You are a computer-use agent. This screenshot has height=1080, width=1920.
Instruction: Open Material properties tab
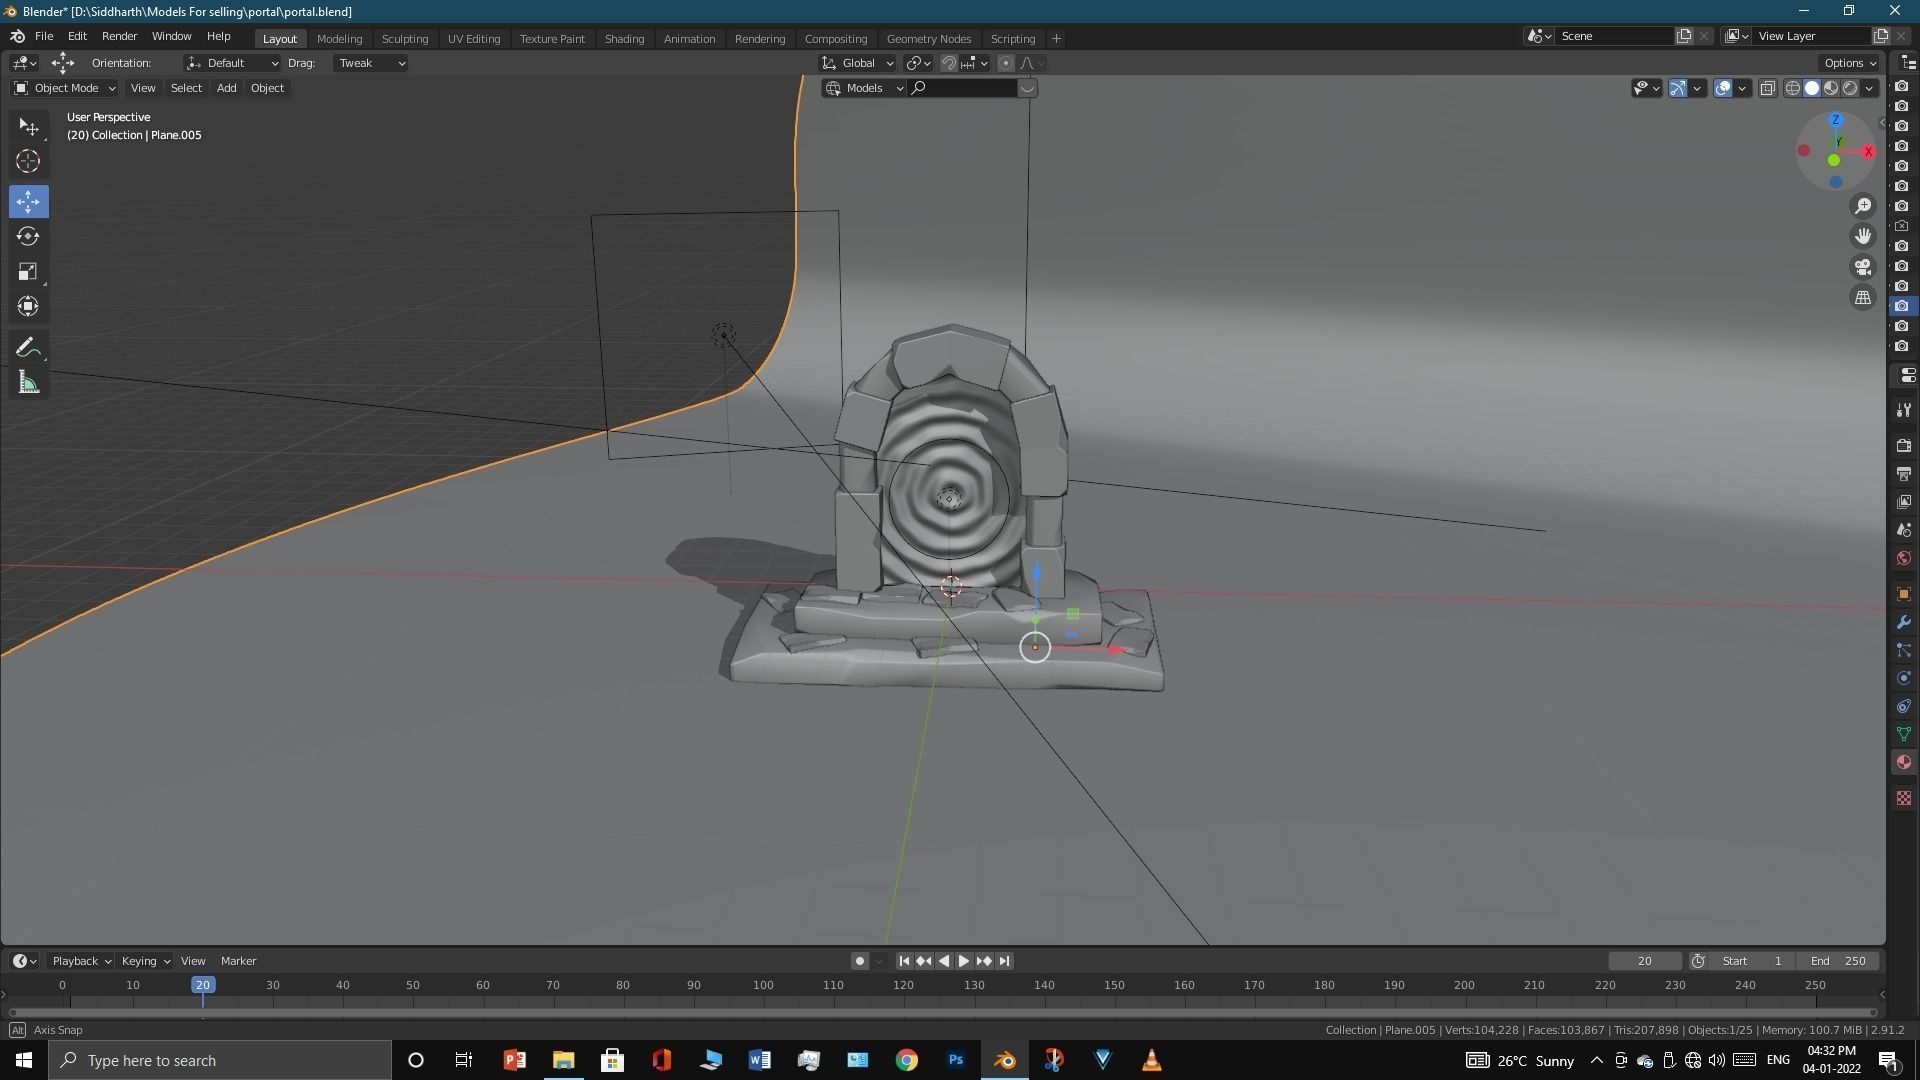pos(1904,762)
